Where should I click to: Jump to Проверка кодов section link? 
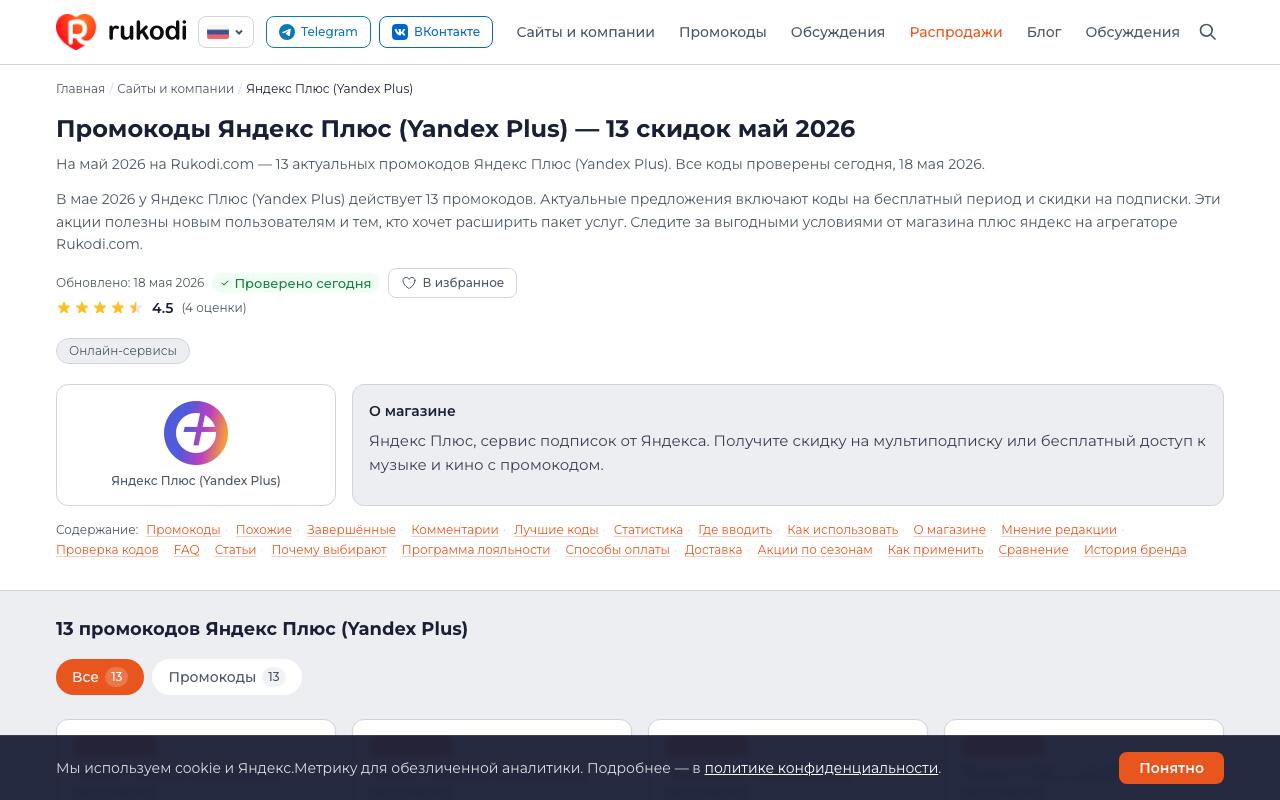pyautogui.click(x=107, y=550)
